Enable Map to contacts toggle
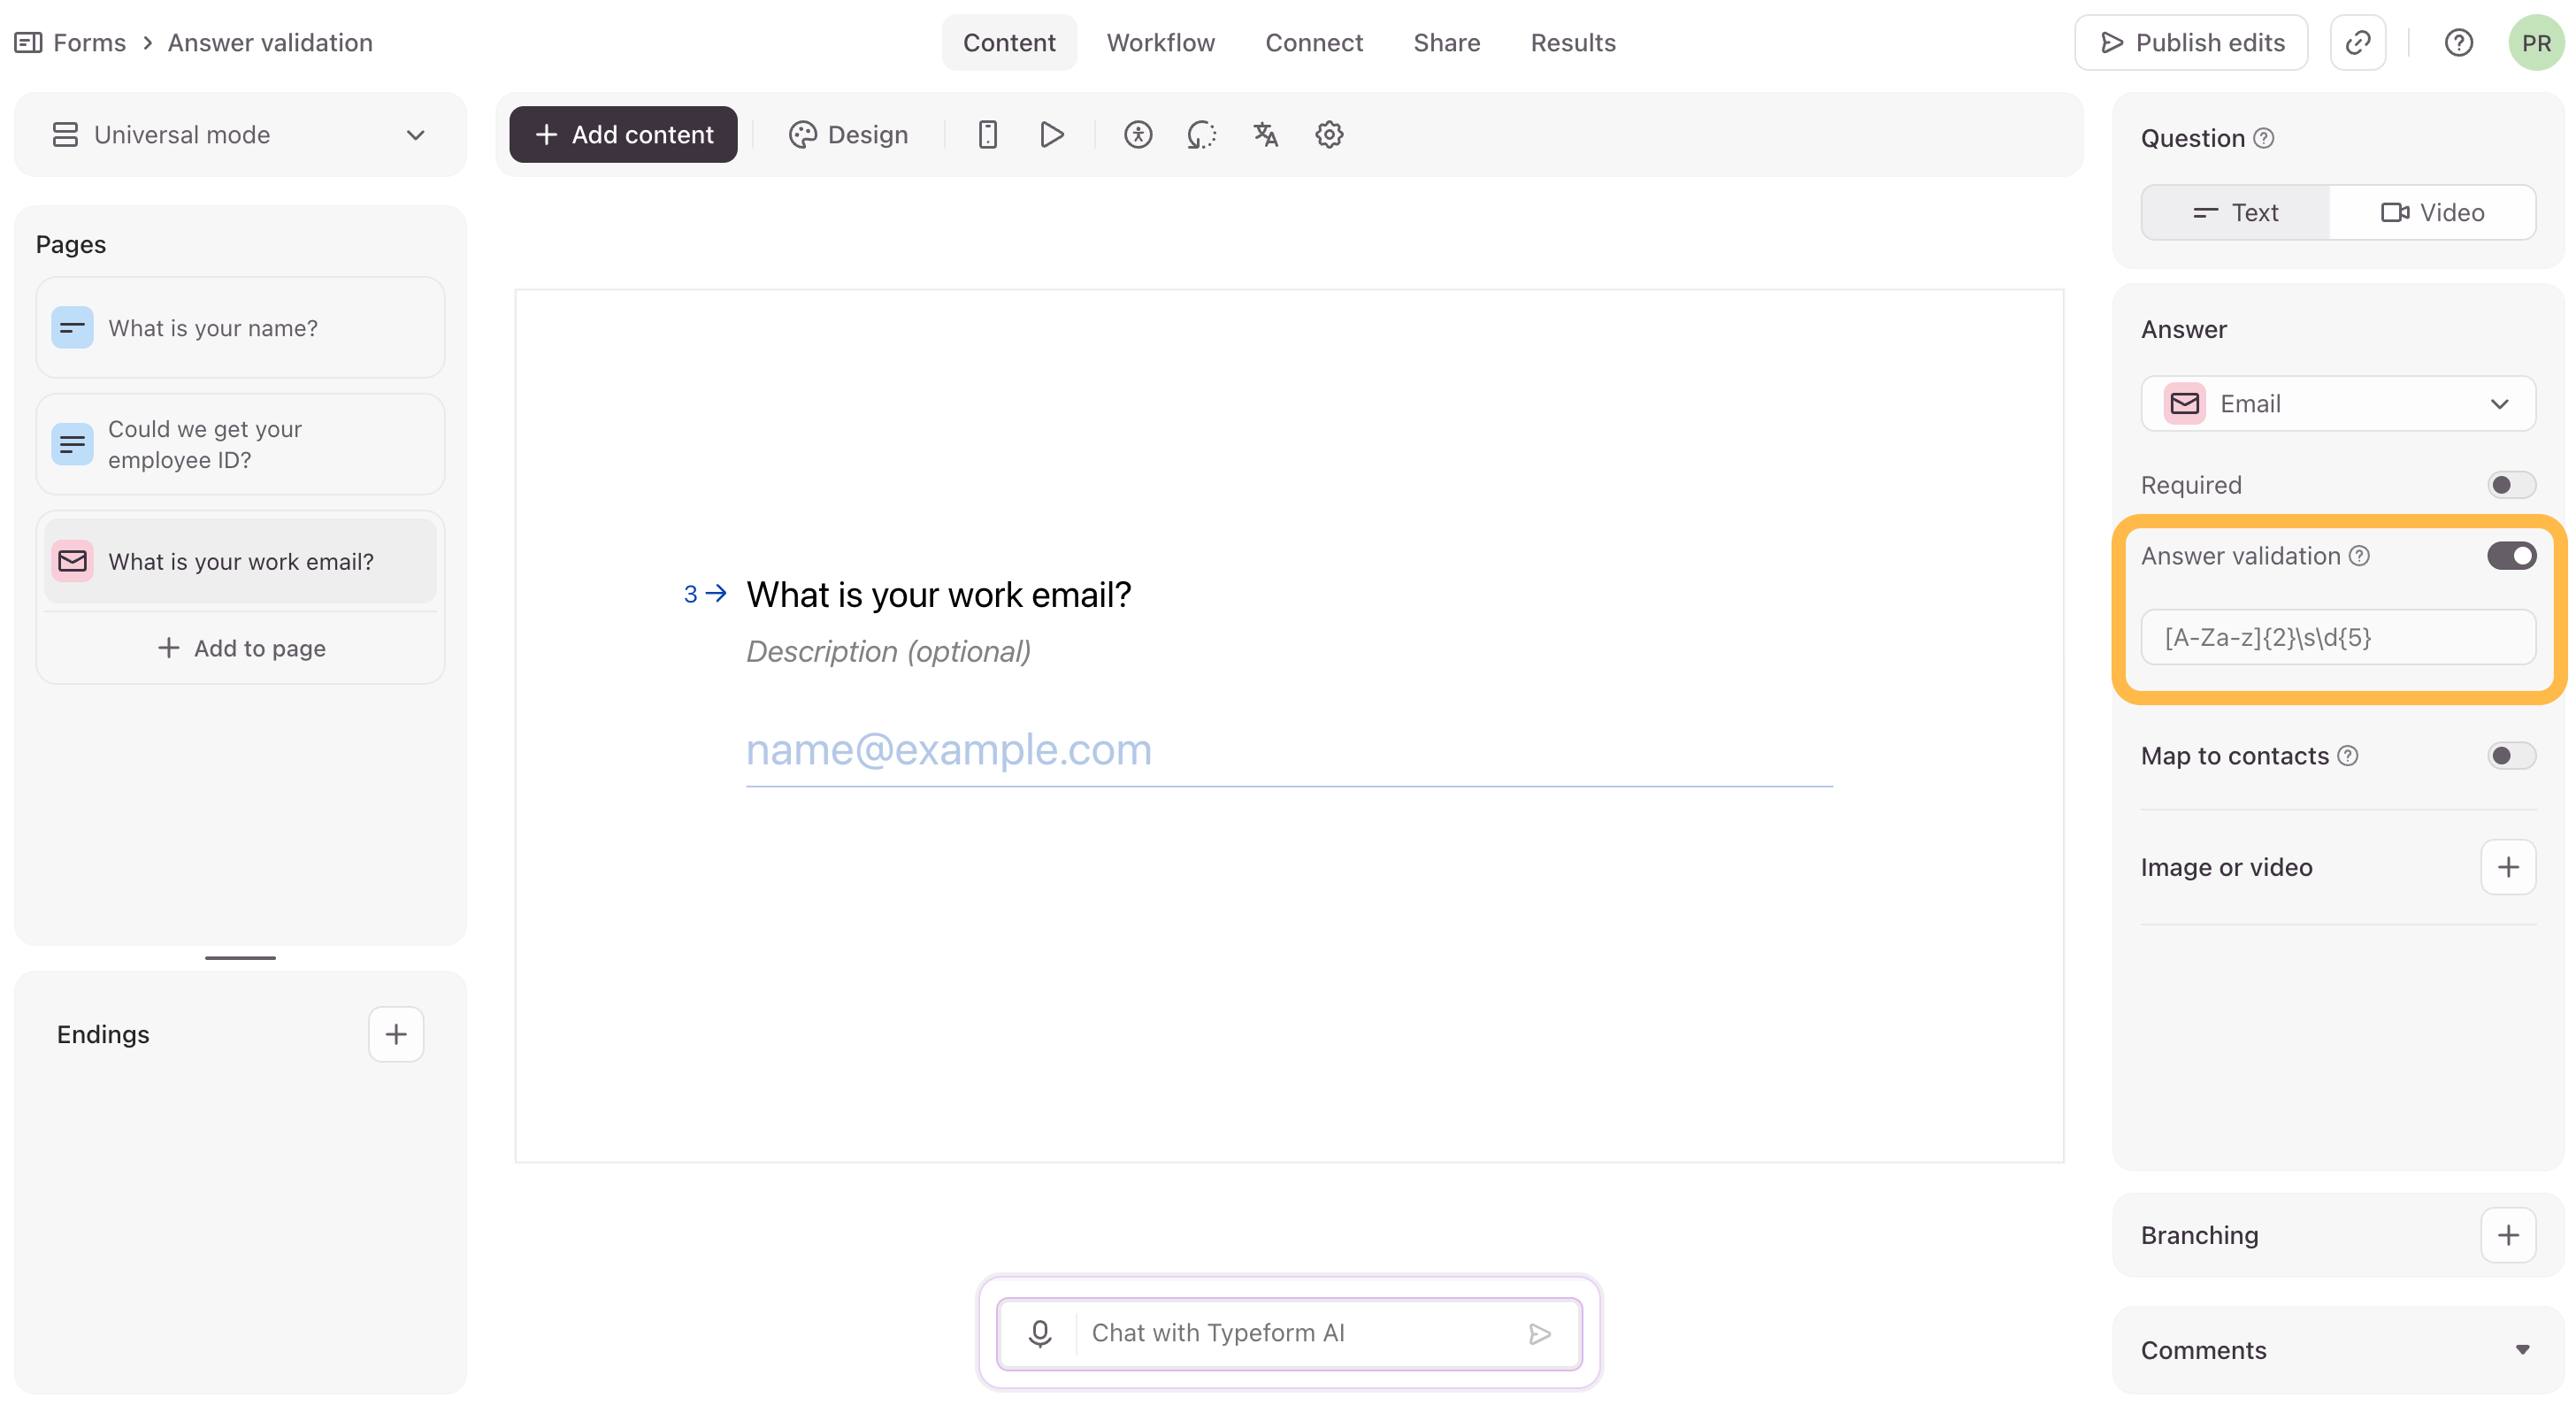Screen dimensions: 2576x1405 pos(2510,756)
